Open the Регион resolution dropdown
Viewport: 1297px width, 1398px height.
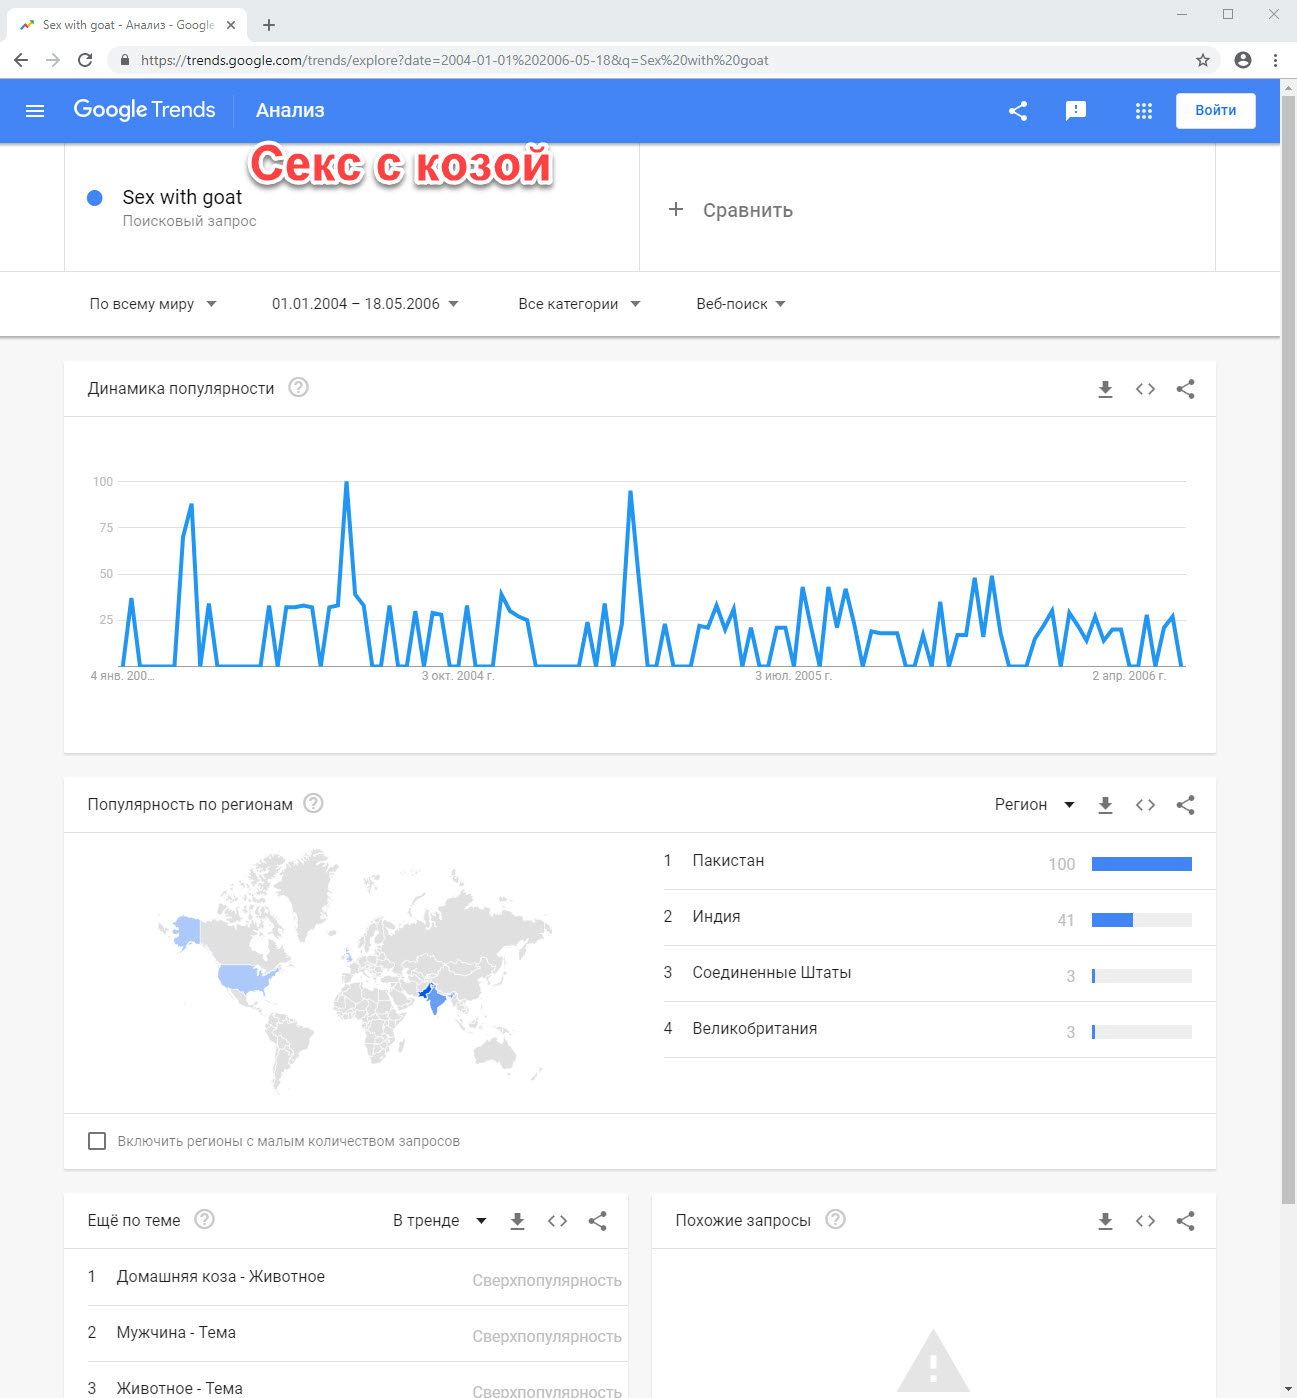(x=1035, y=805)
